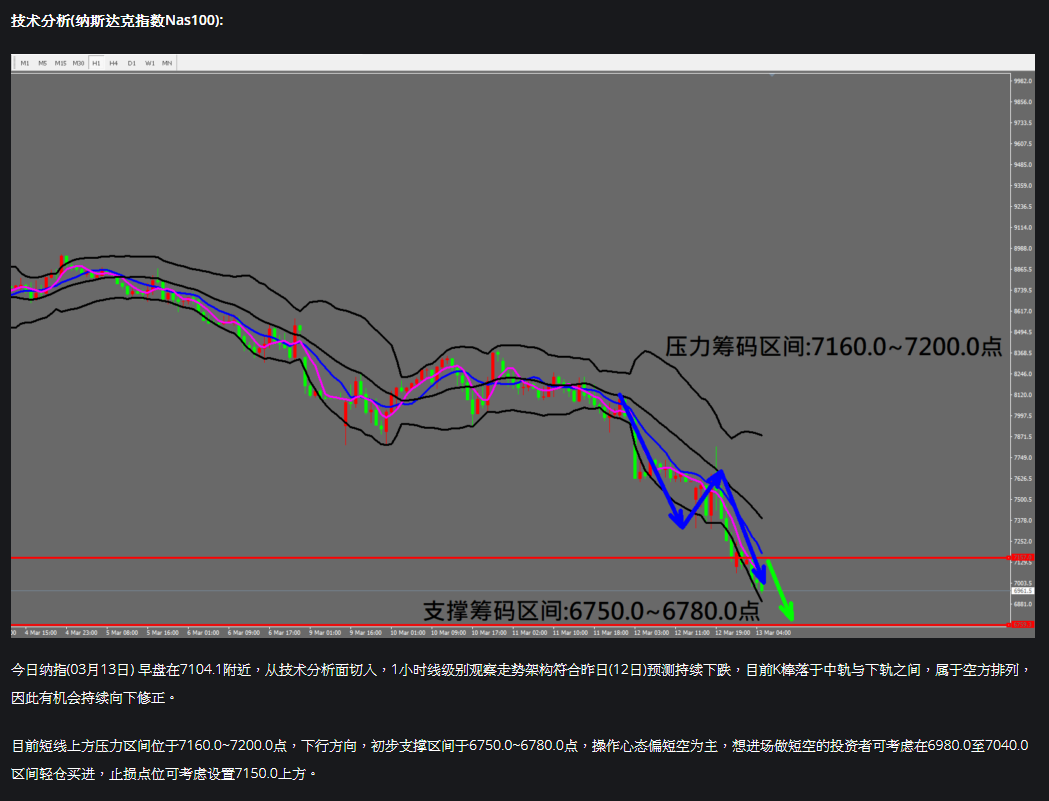1049x801 pixels.
Task: Click the active H1 timeframe button
Action: (x=96, y=63)
